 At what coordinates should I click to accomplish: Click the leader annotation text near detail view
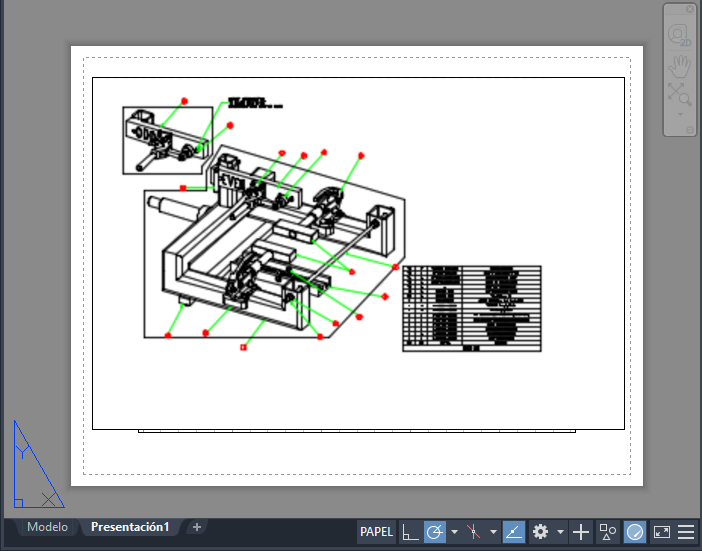(x=255, y=103)
